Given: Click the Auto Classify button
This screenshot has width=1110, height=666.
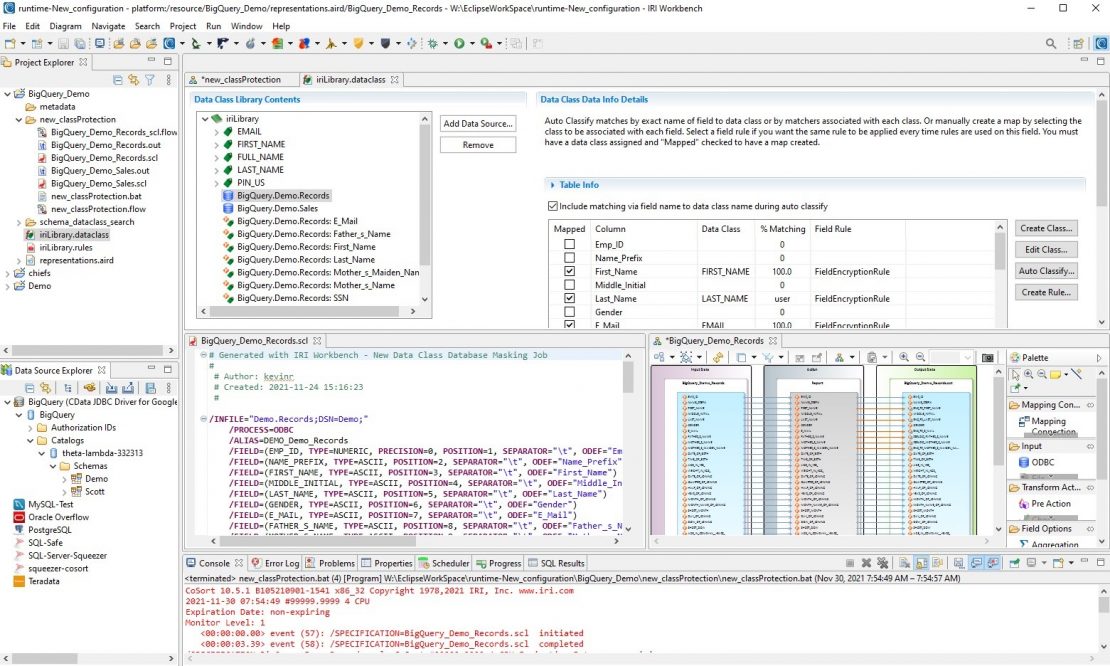Looking at the screenshot, I should [1046, 271].
